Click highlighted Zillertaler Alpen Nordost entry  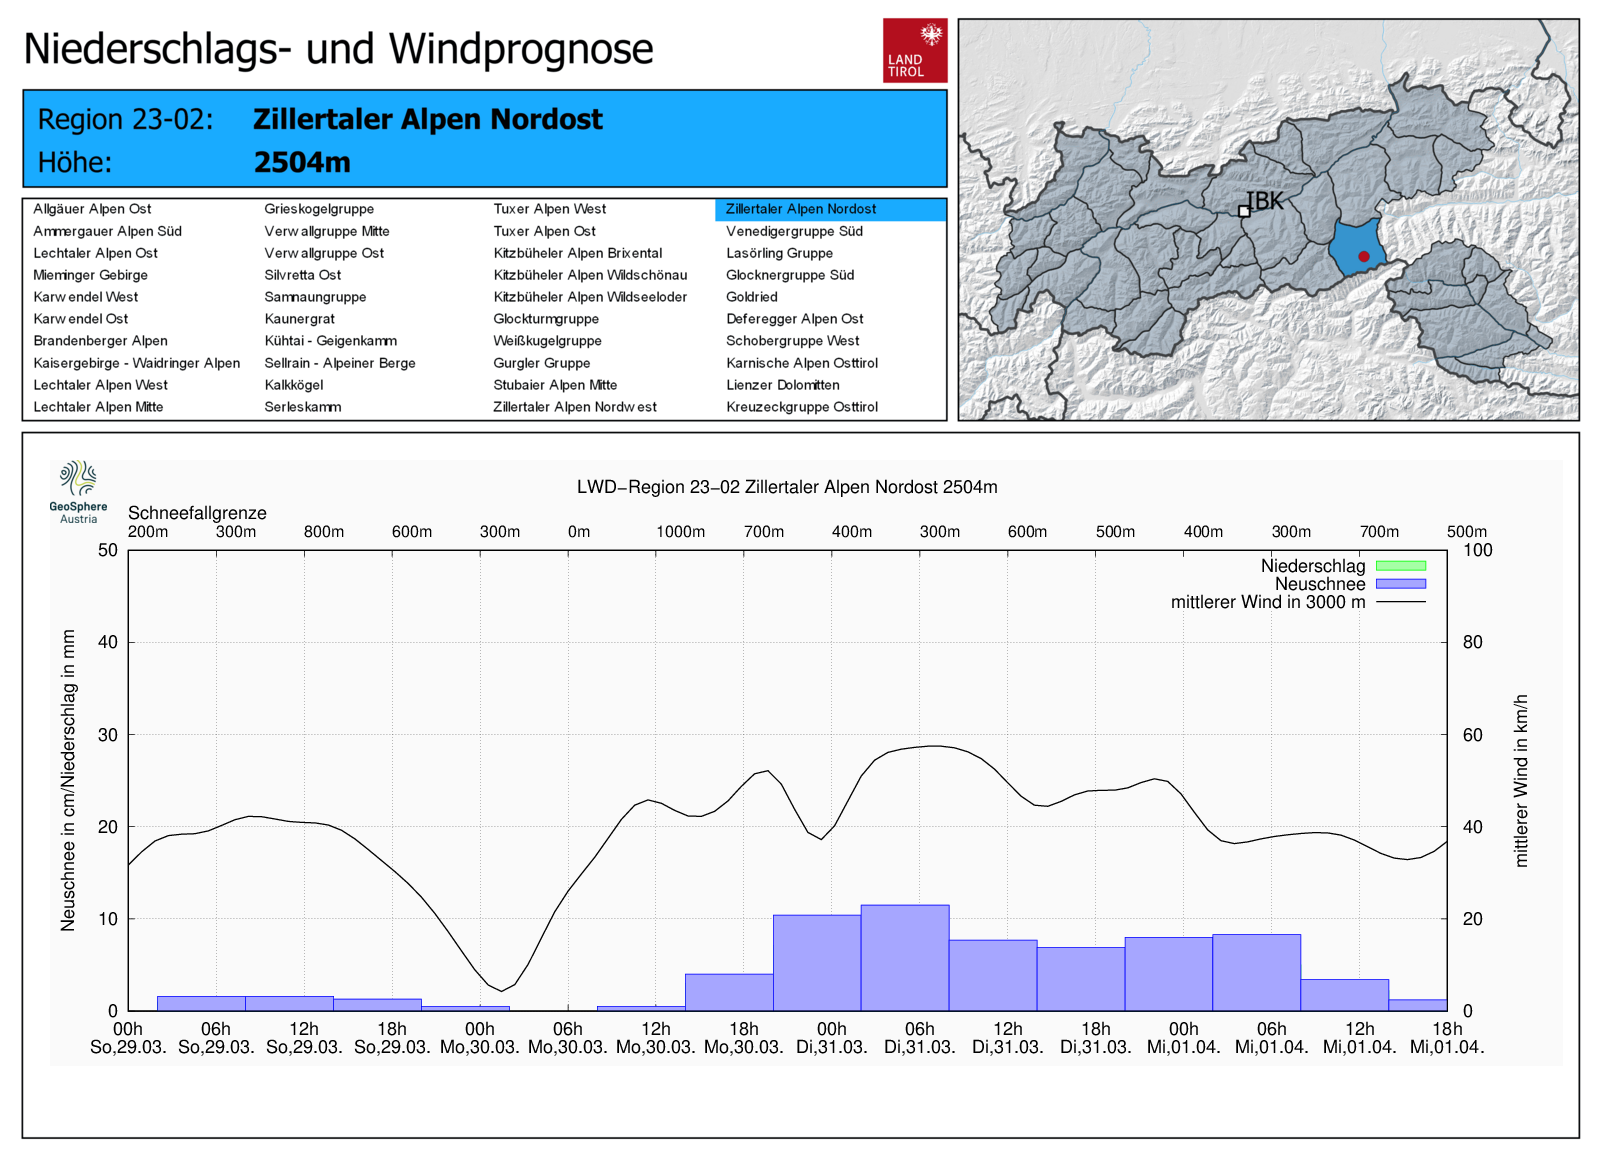830,209
